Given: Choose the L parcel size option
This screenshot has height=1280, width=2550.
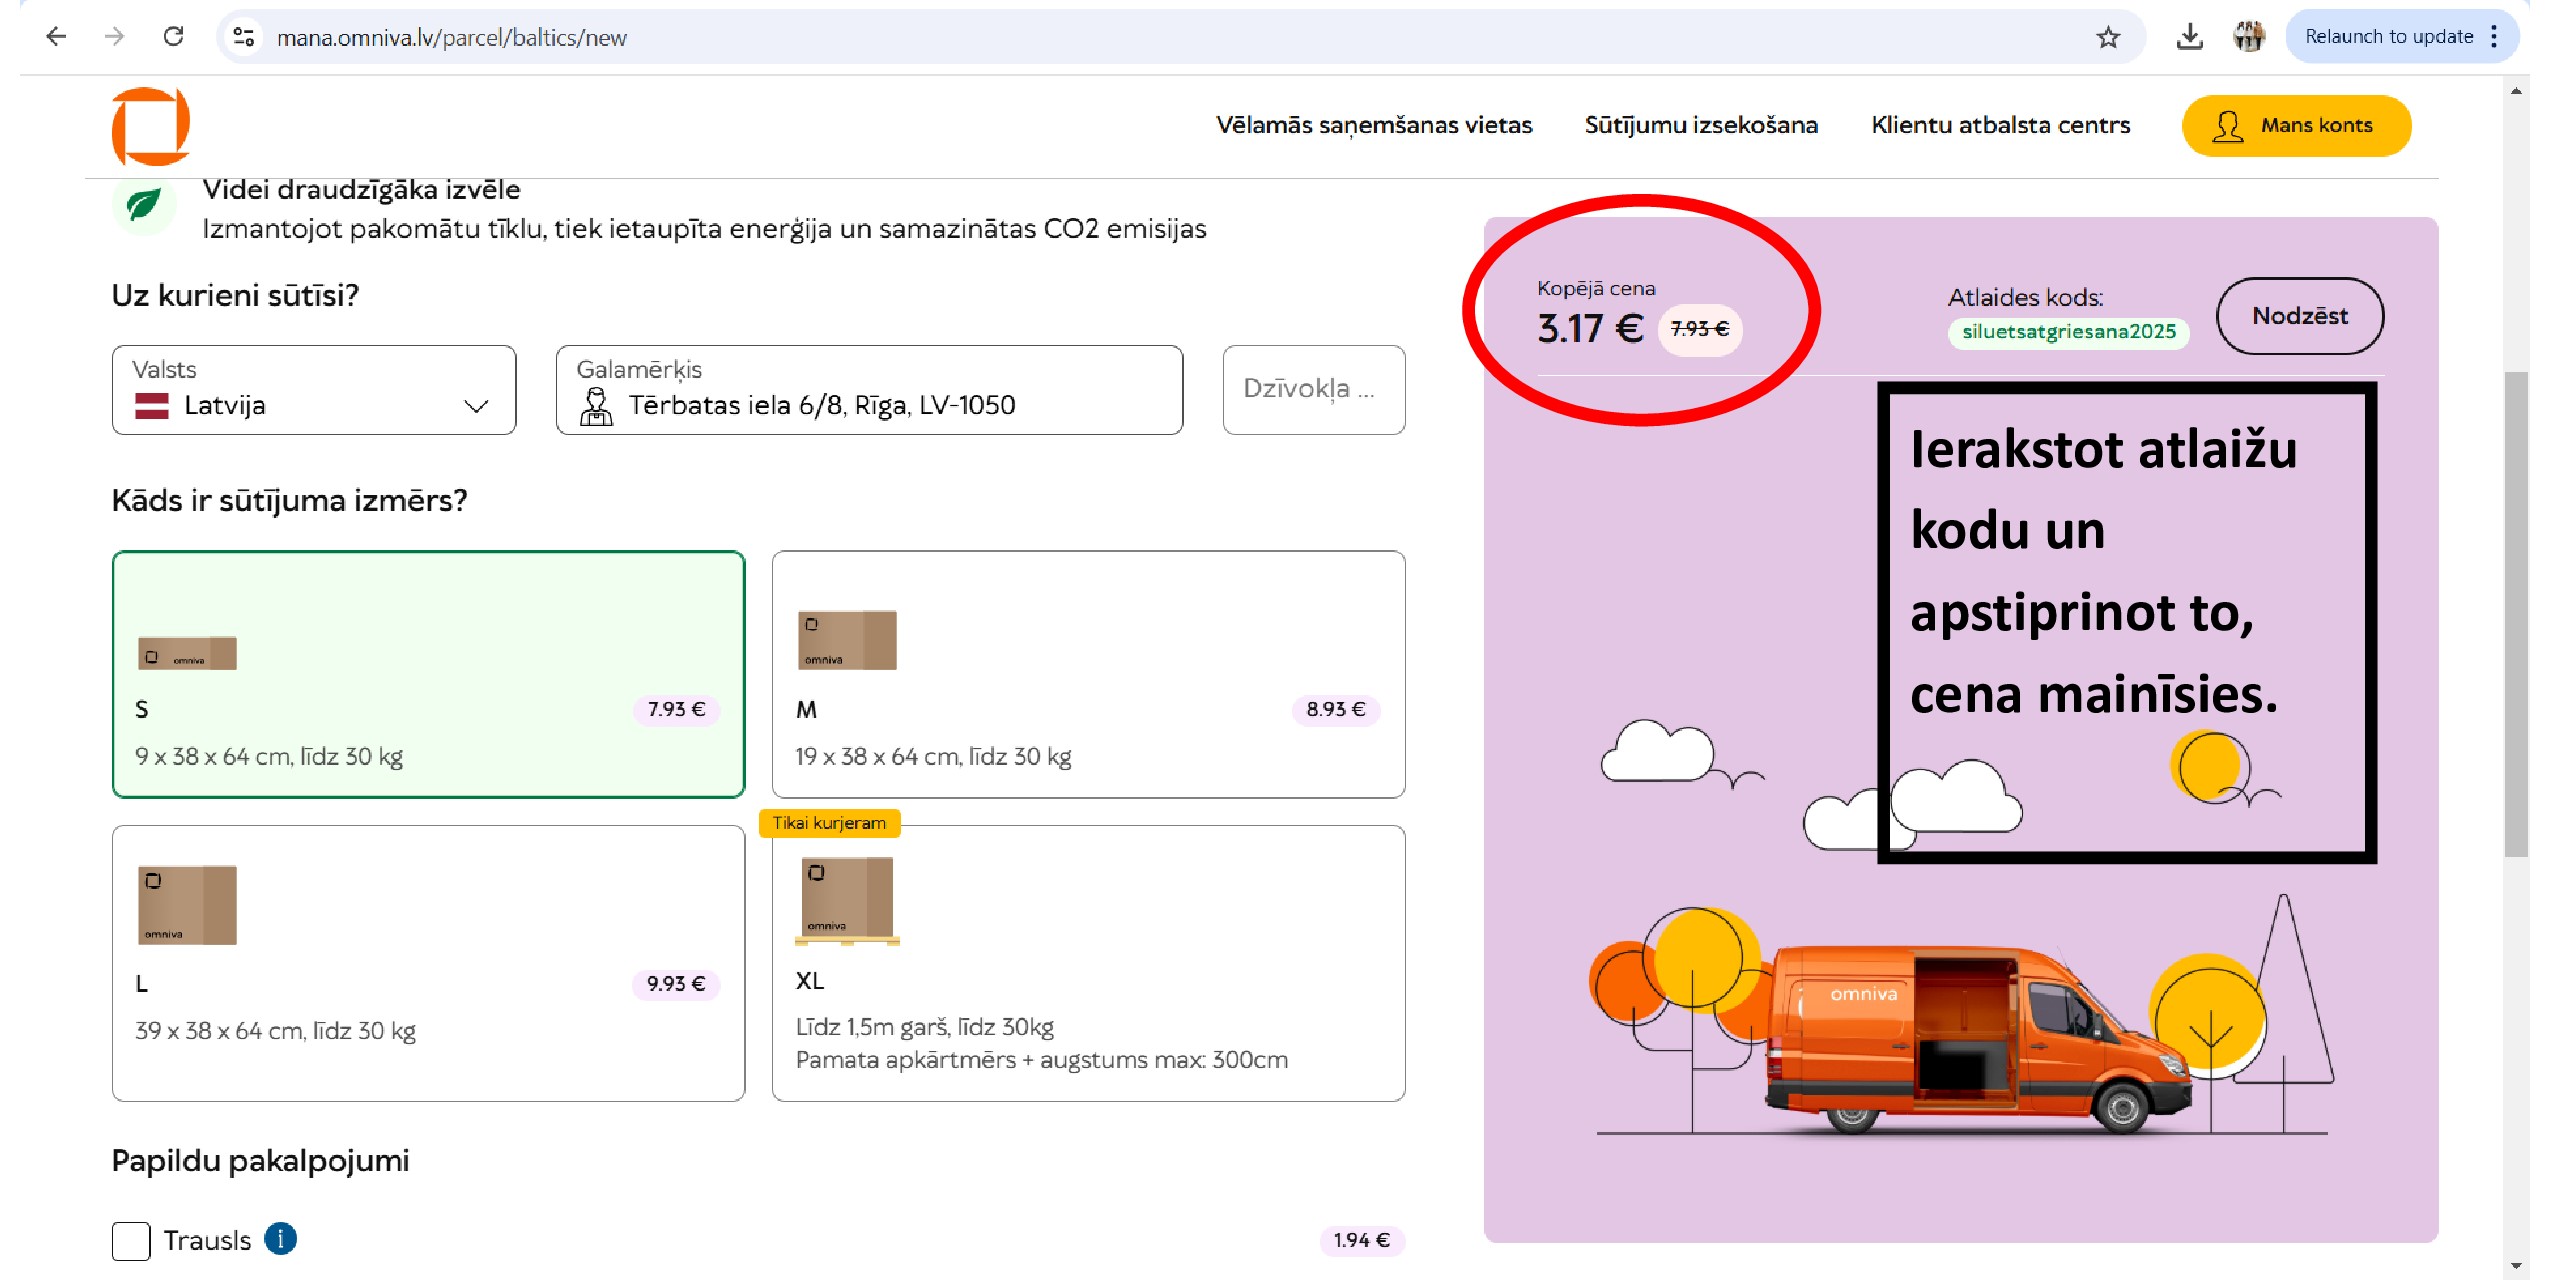Looking at the screenshot, I should point(428,963).
